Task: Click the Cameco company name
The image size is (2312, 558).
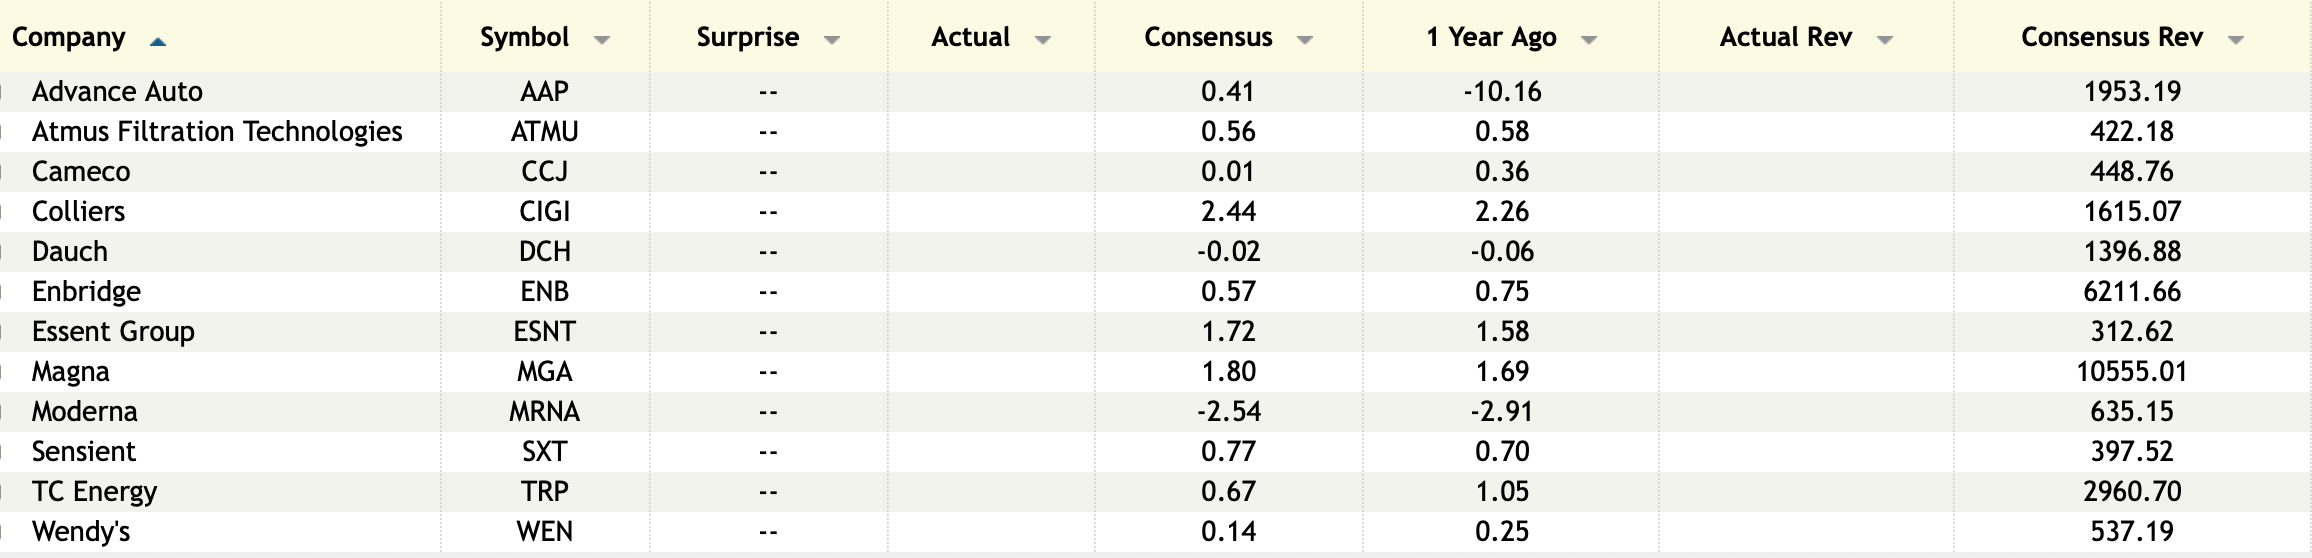Action: (x=81, y=172)
